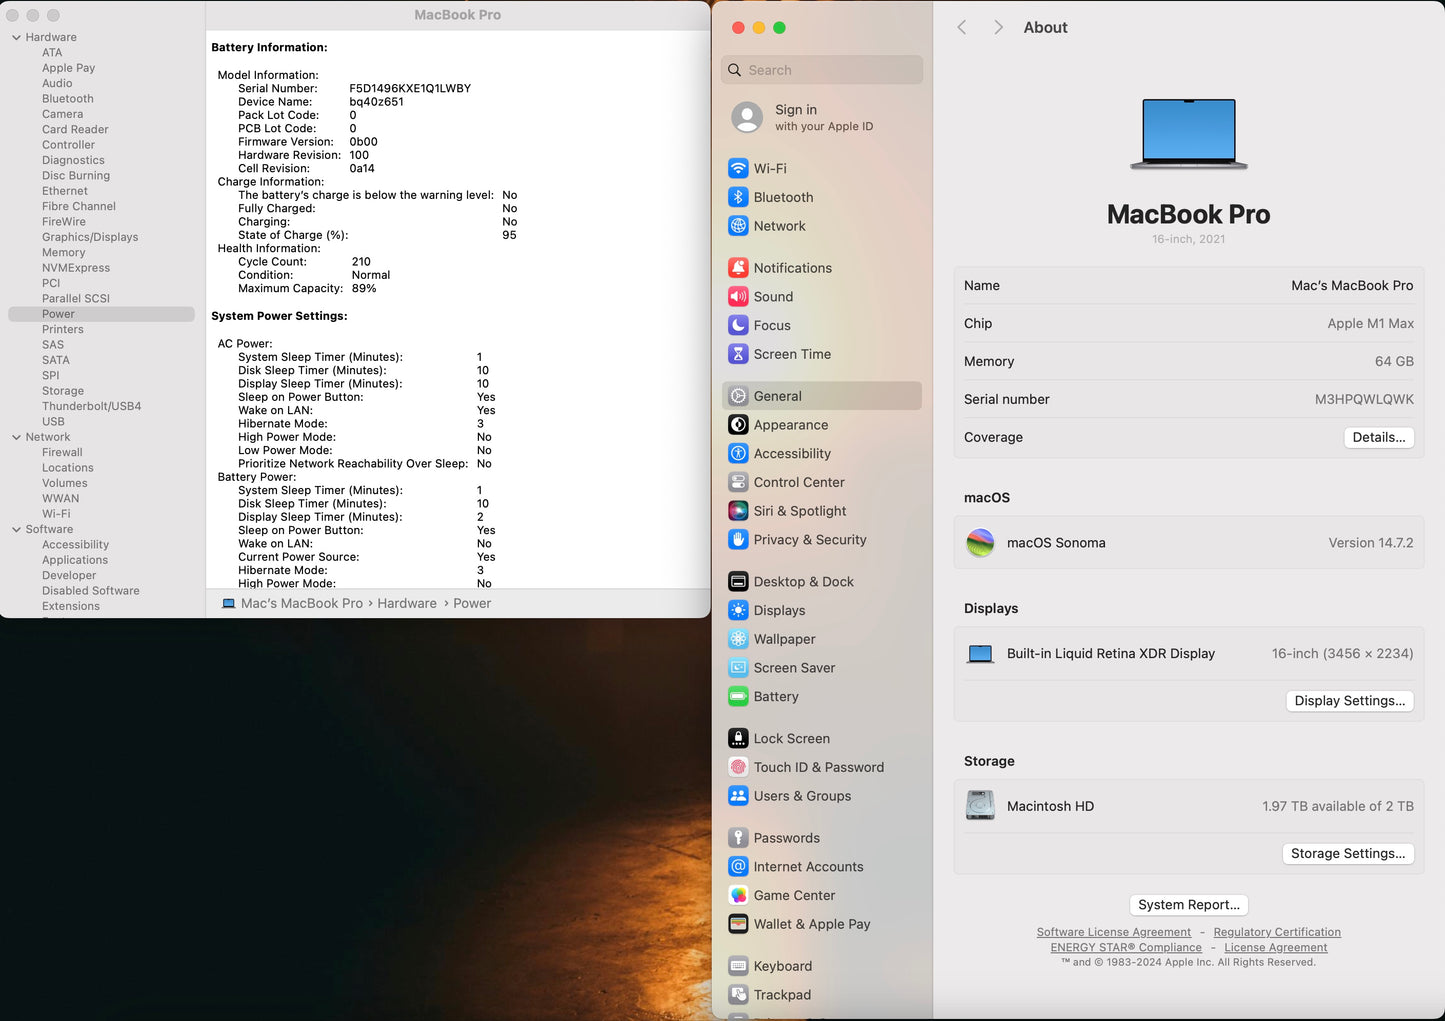Collapse the Software section in System Information
This screenshot has width=1445, height=1021.
click(x=15, y=529)
